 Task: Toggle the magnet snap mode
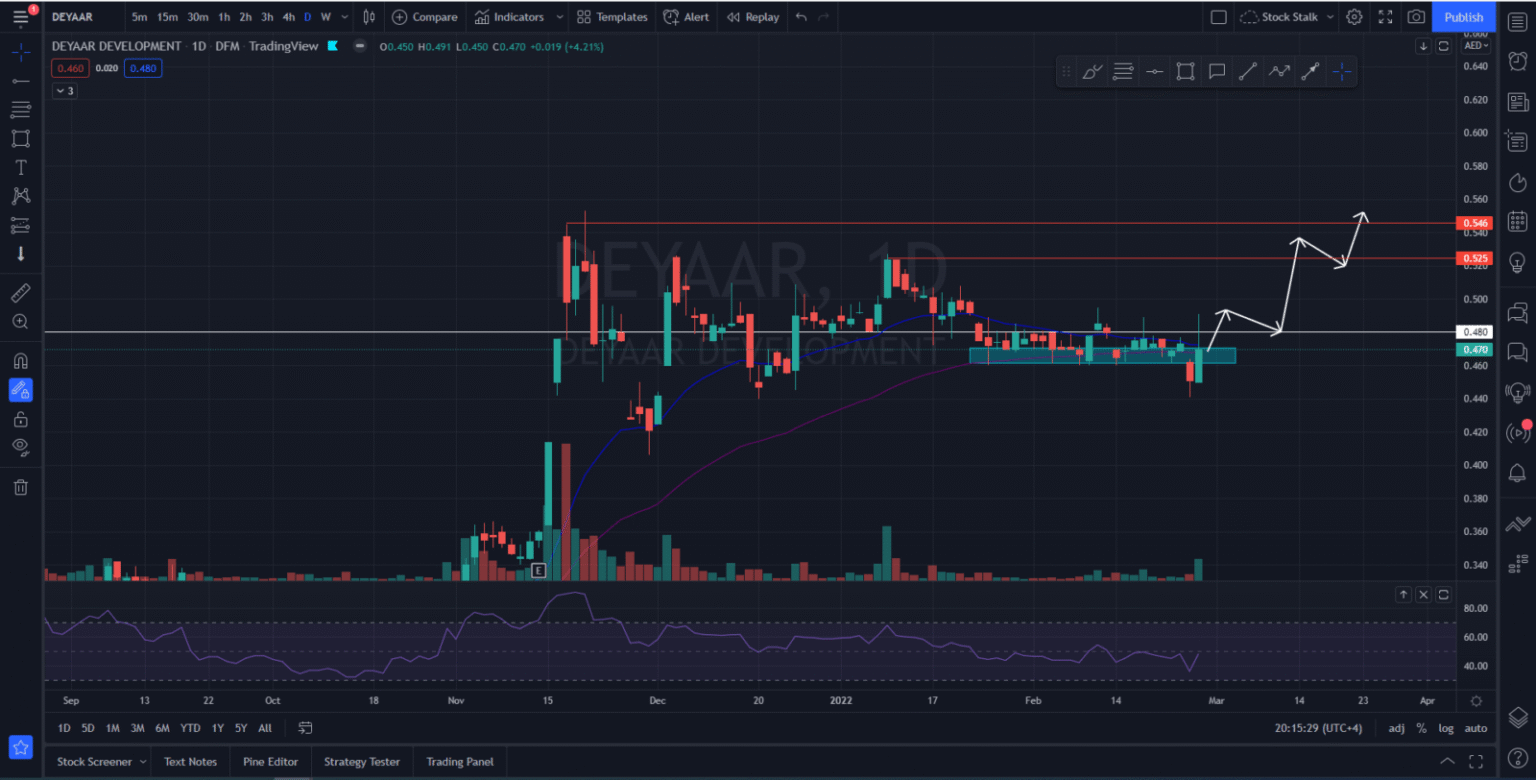(x=20, y=360)
